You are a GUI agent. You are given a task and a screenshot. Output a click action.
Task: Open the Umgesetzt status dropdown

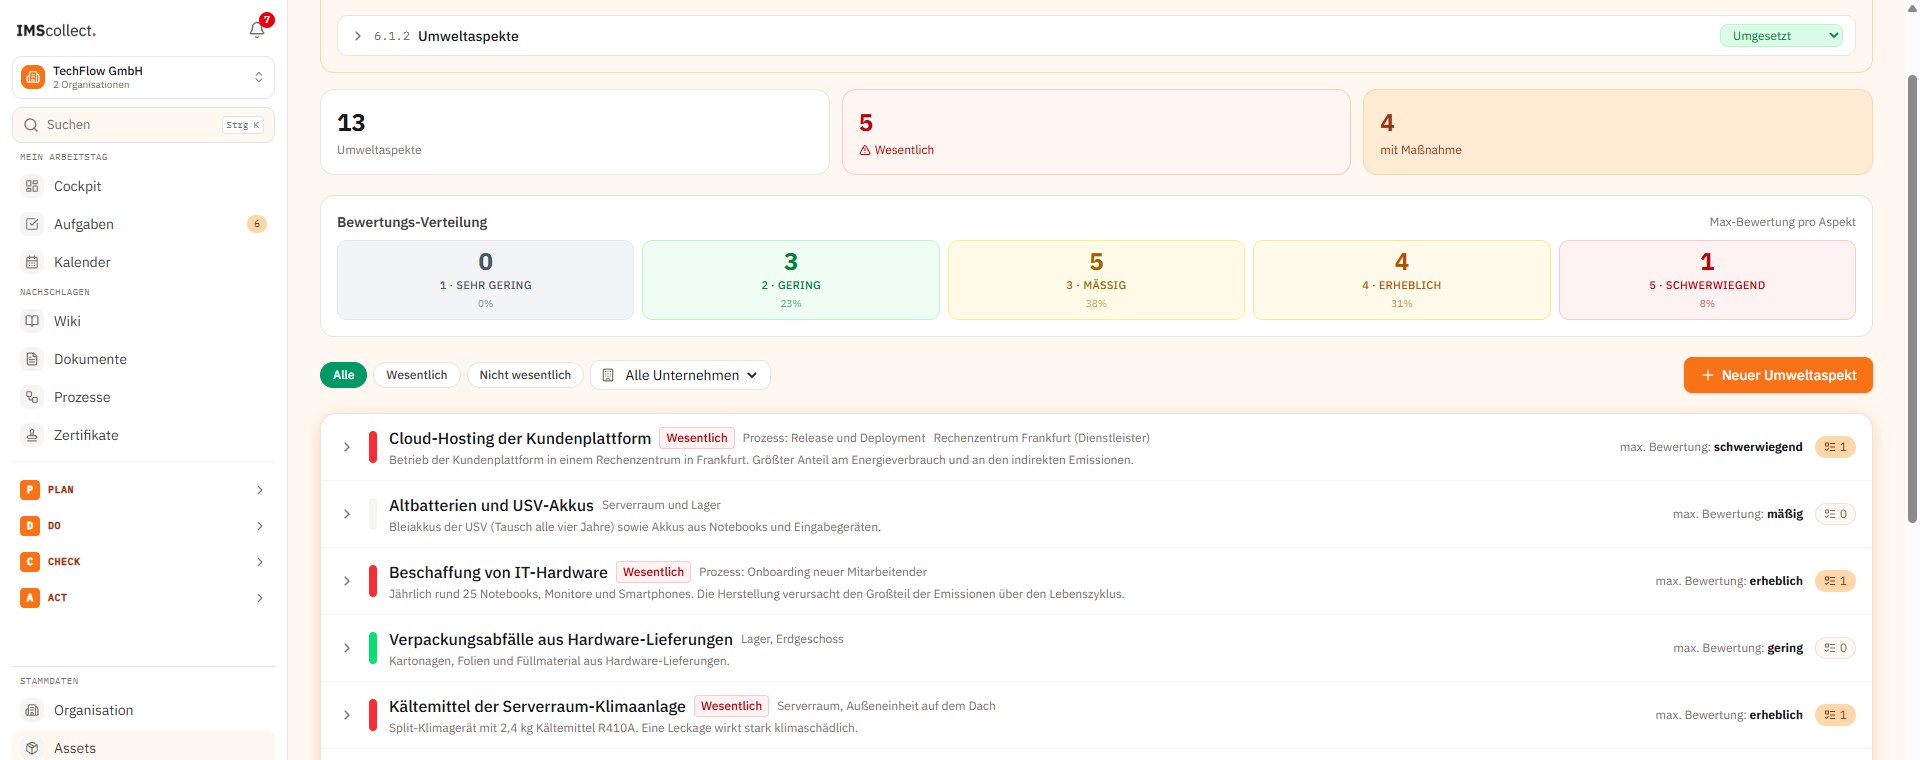click(1781, 36)
